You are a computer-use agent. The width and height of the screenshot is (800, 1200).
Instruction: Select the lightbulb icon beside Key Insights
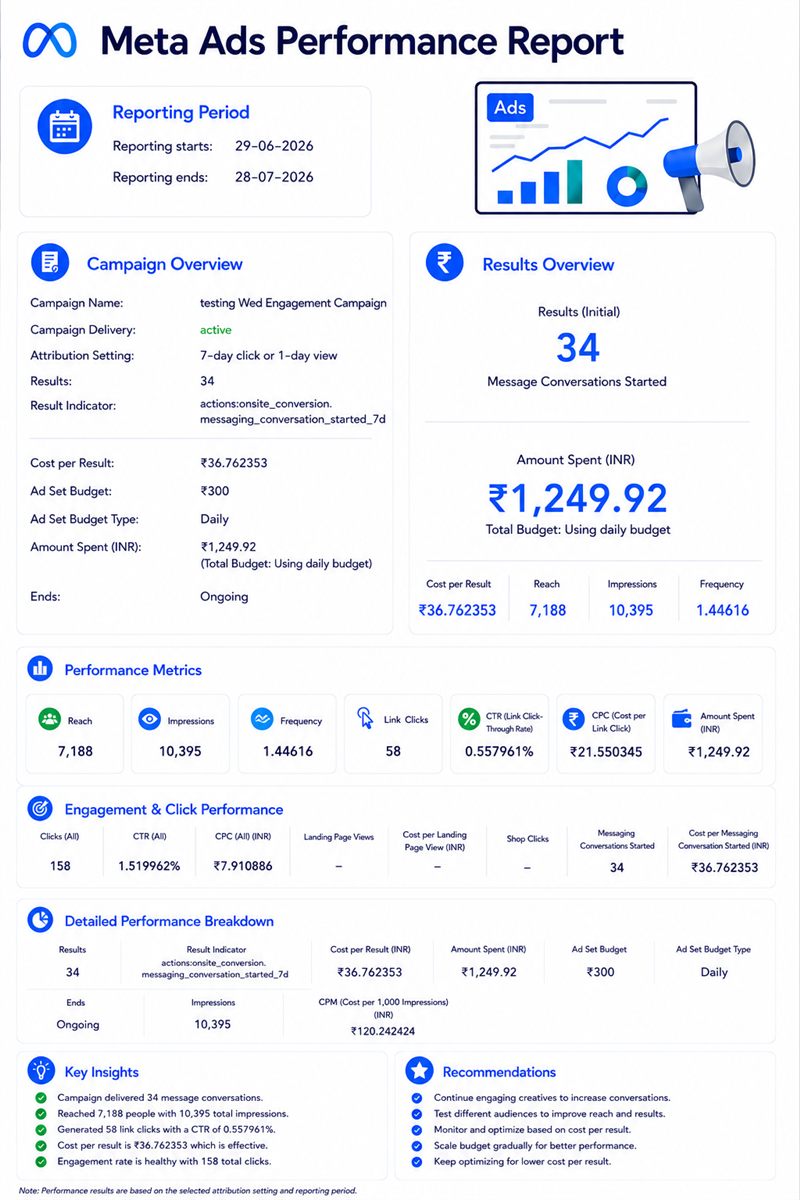click(41, 1070)
